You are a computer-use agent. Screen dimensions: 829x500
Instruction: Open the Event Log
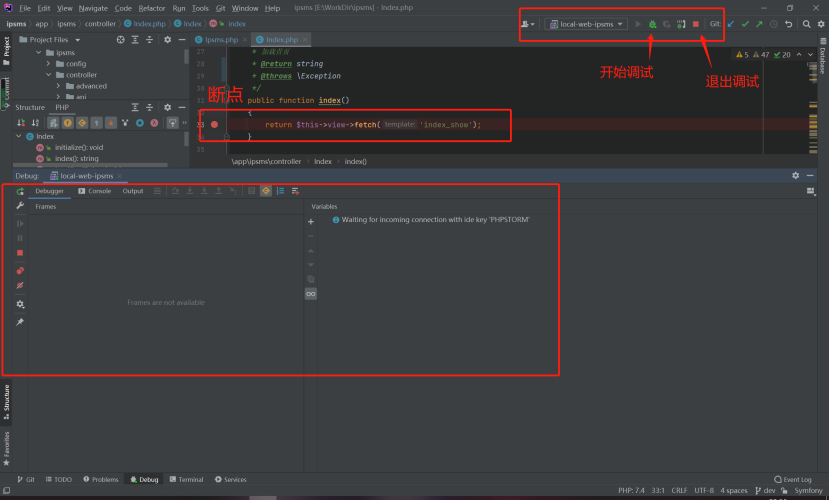point(793,479)
